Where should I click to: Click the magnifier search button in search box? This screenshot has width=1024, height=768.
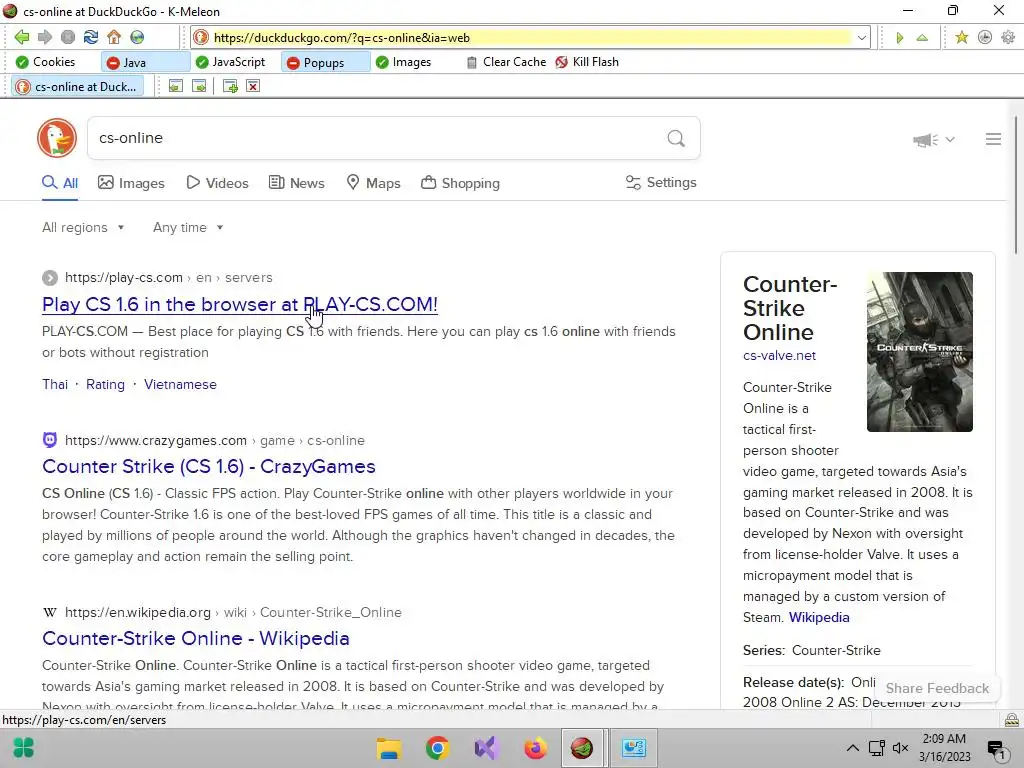676,138
